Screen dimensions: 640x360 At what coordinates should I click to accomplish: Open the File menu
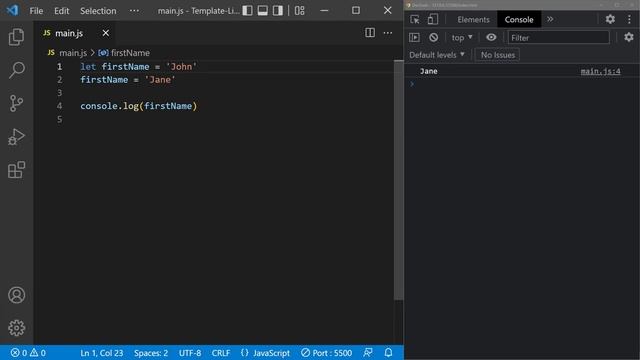click(36, 11)
